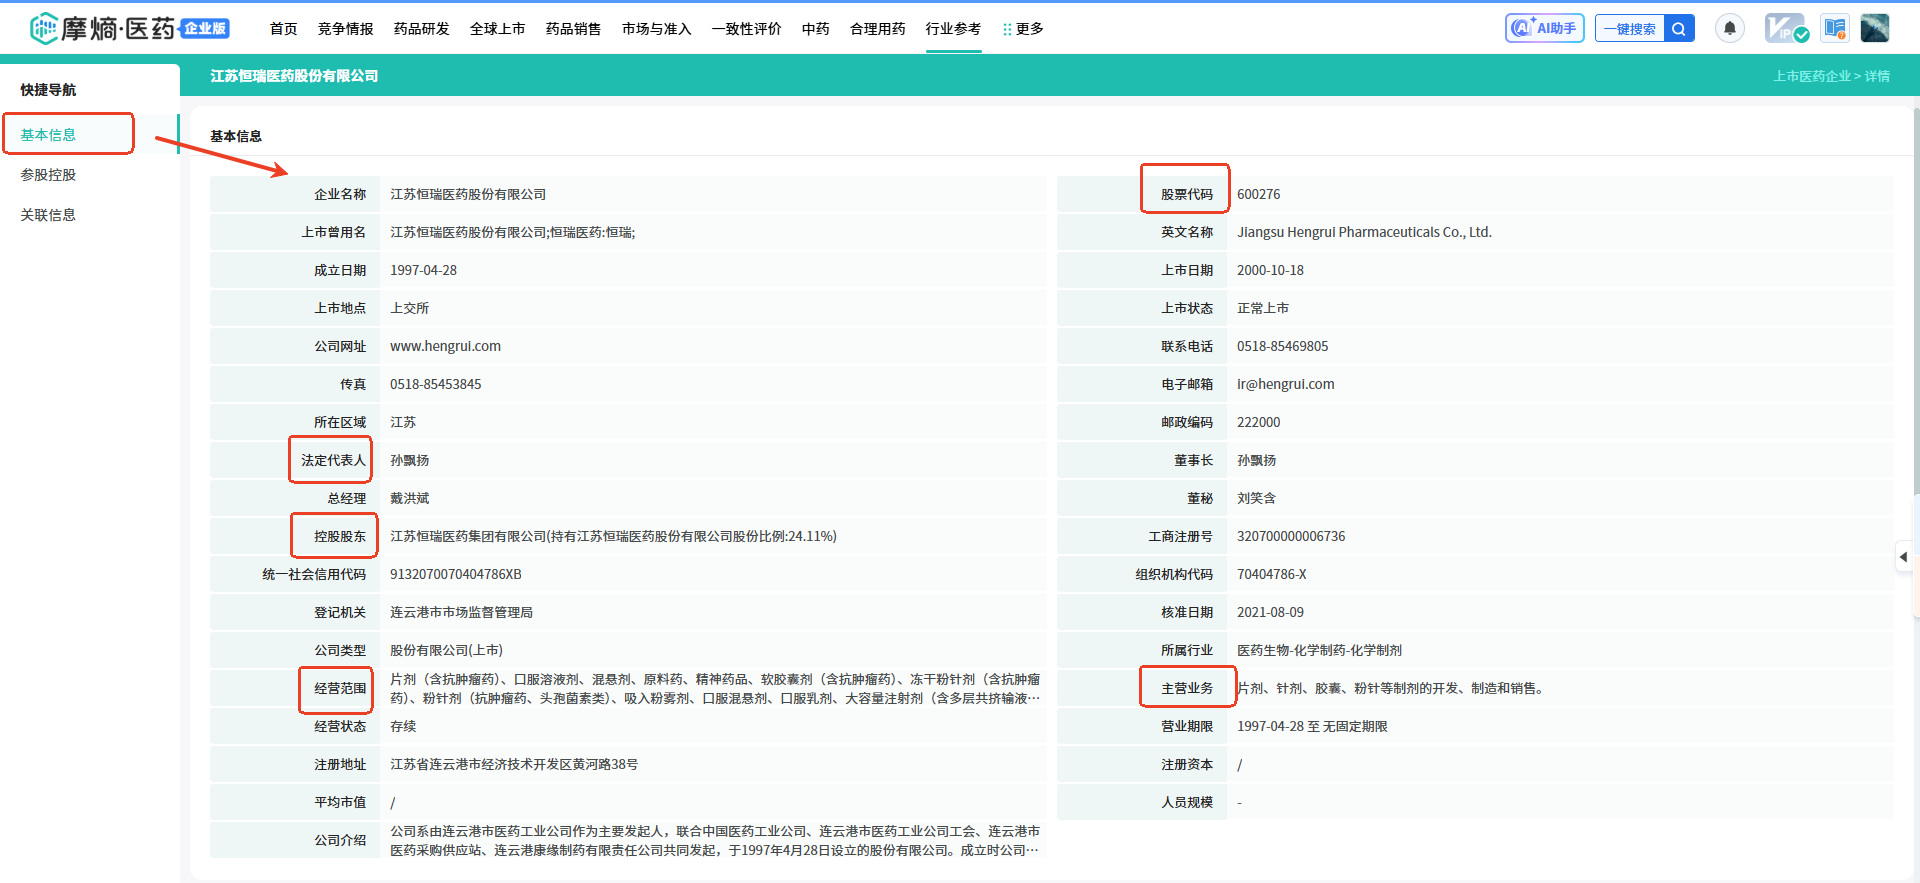Select the phone number 0518-85469805
1920x883 pixels.
pos(1282,346)
